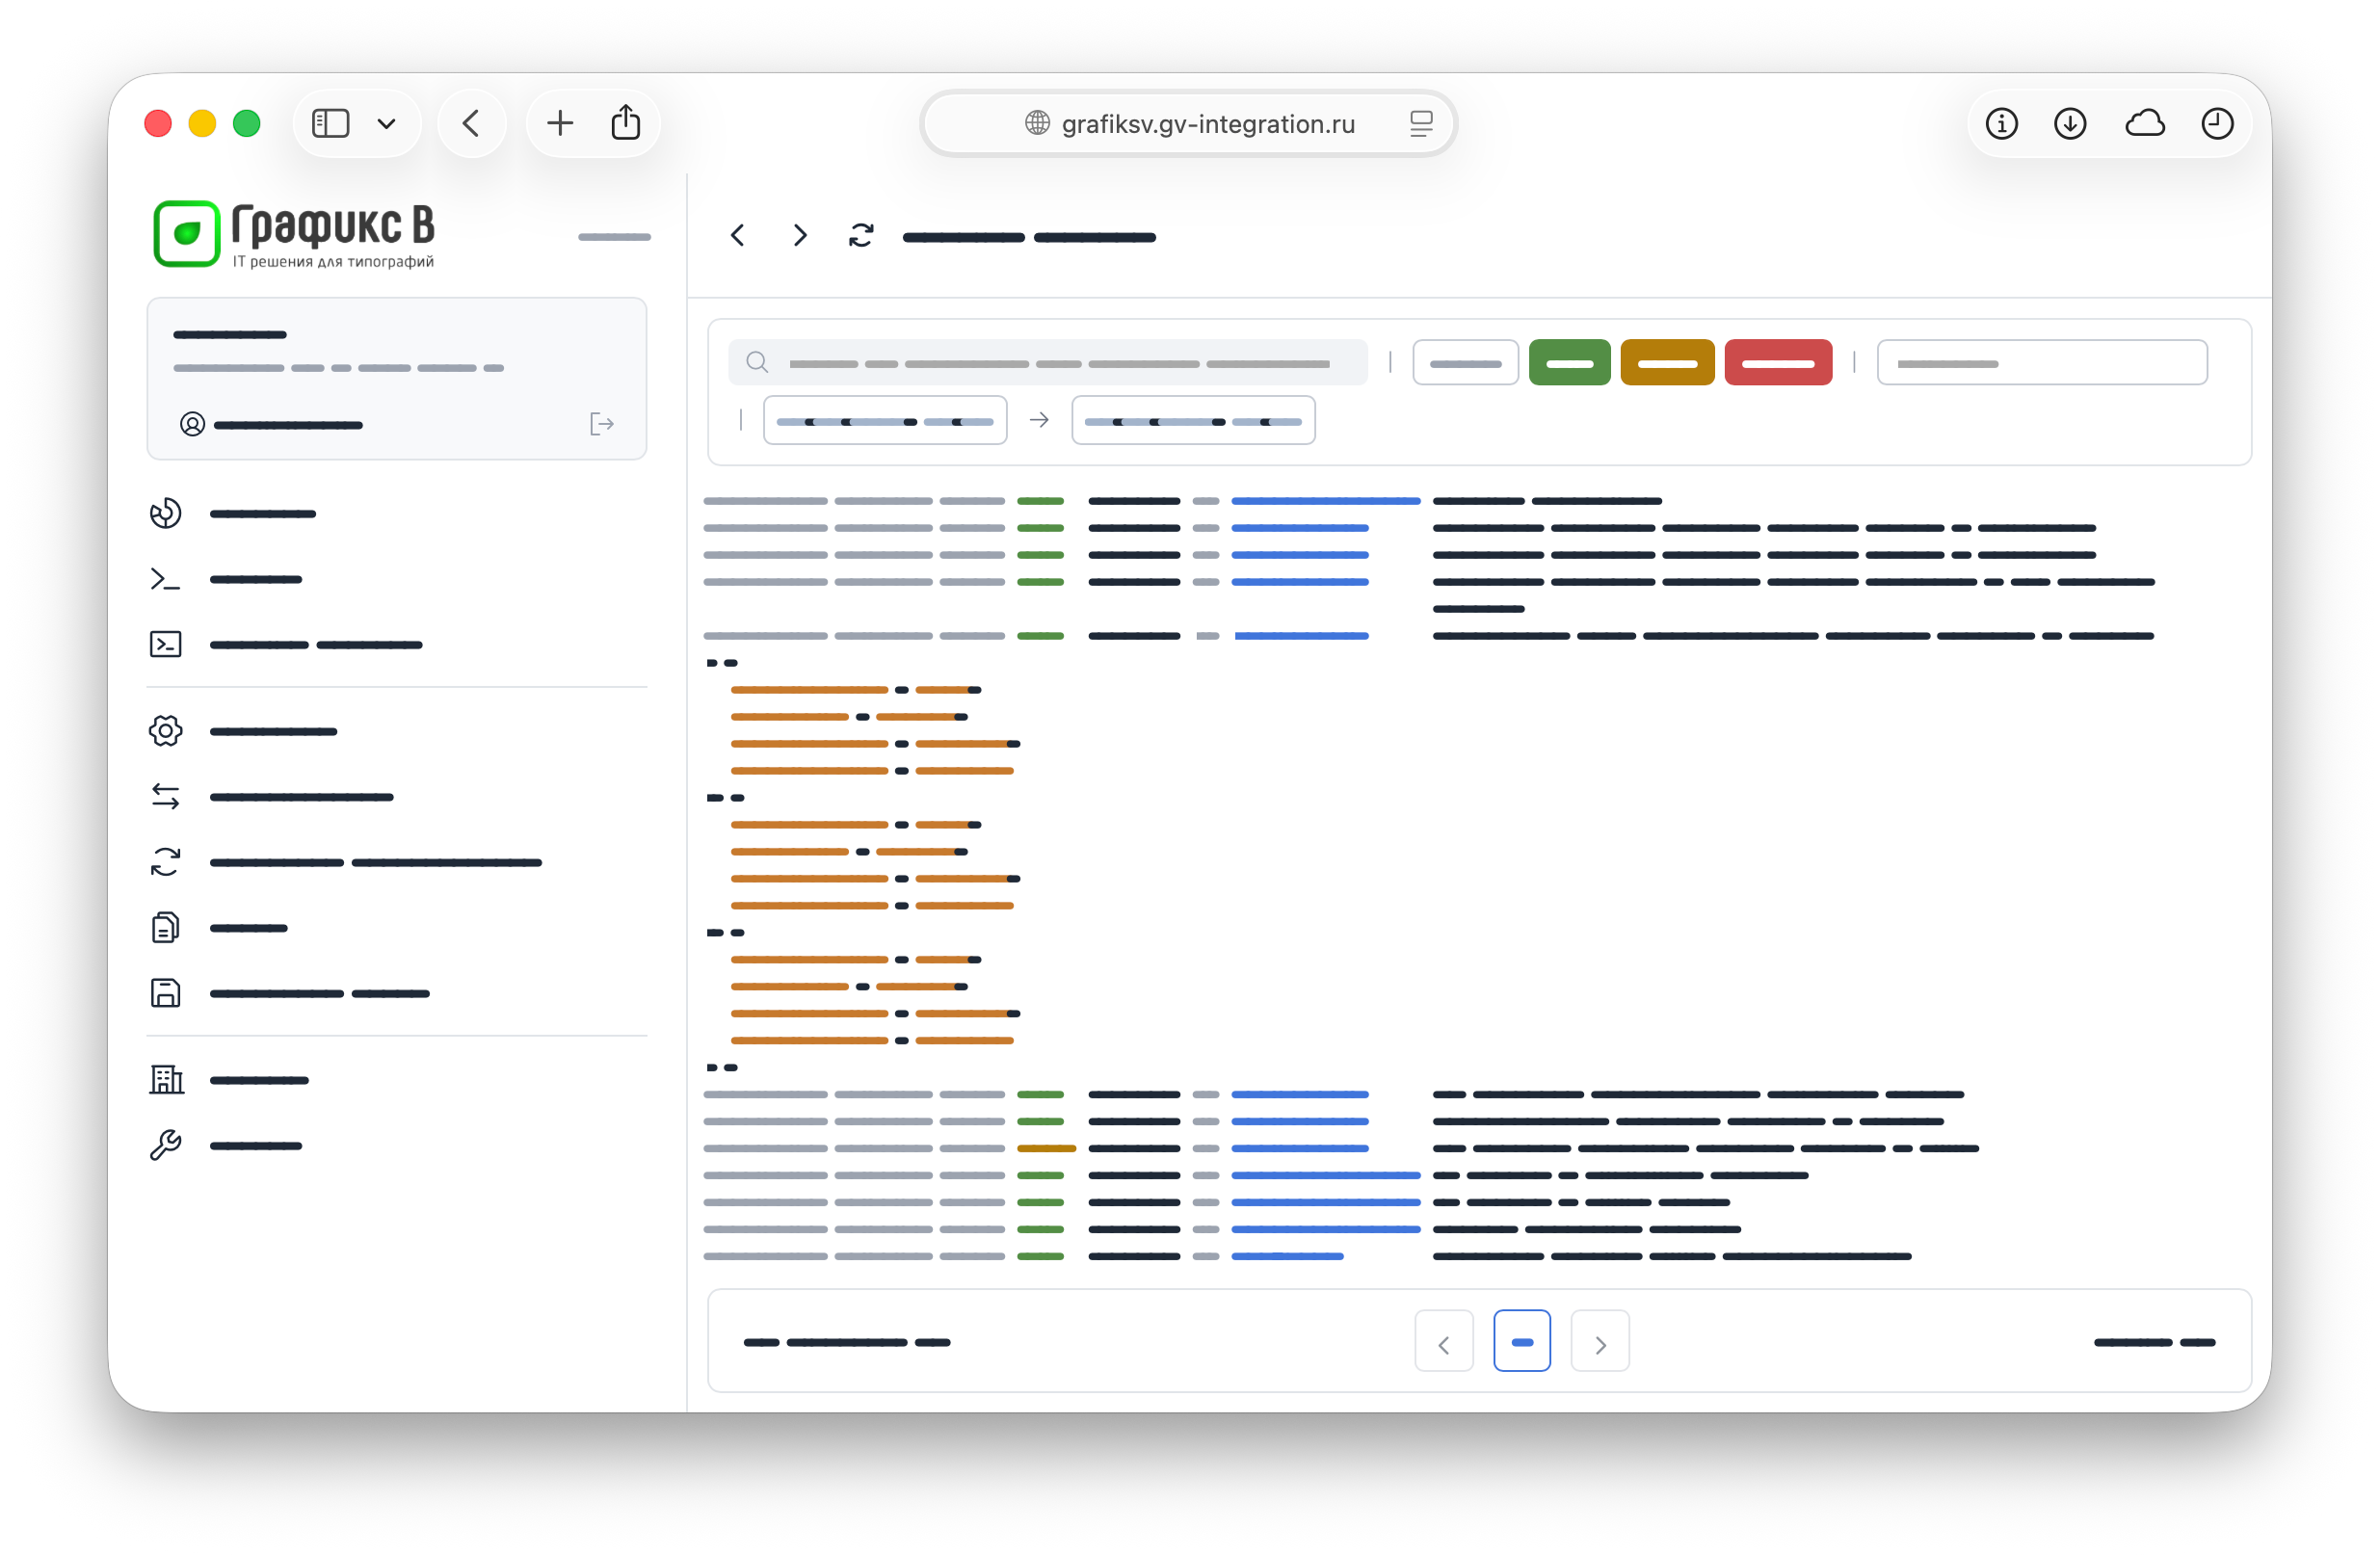Click the iCloud tabs cloud icon
Viewport: 2380px width, 1555px height.
click(2146, 123)
